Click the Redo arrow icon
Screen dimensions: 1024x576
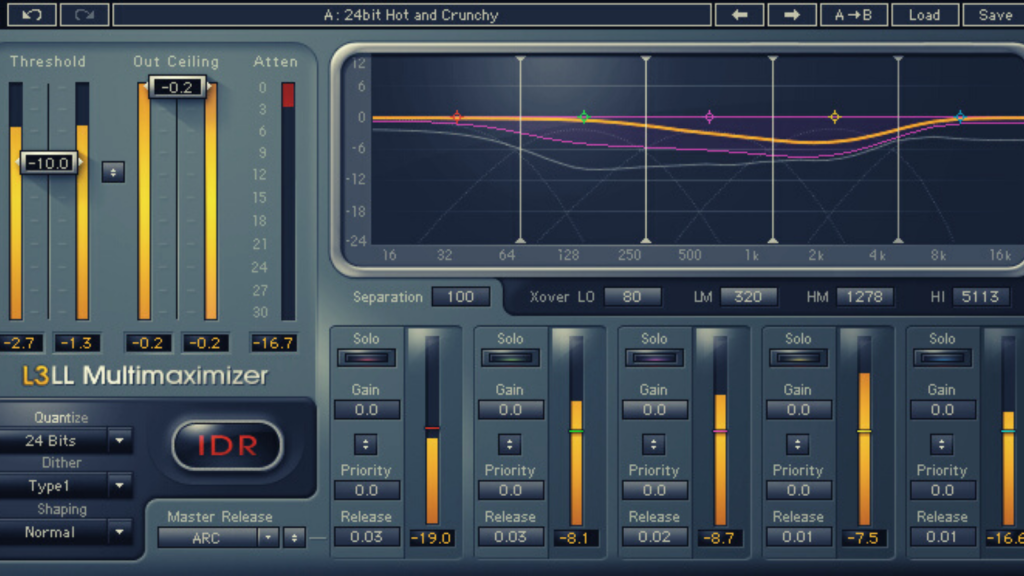point(84,14)
